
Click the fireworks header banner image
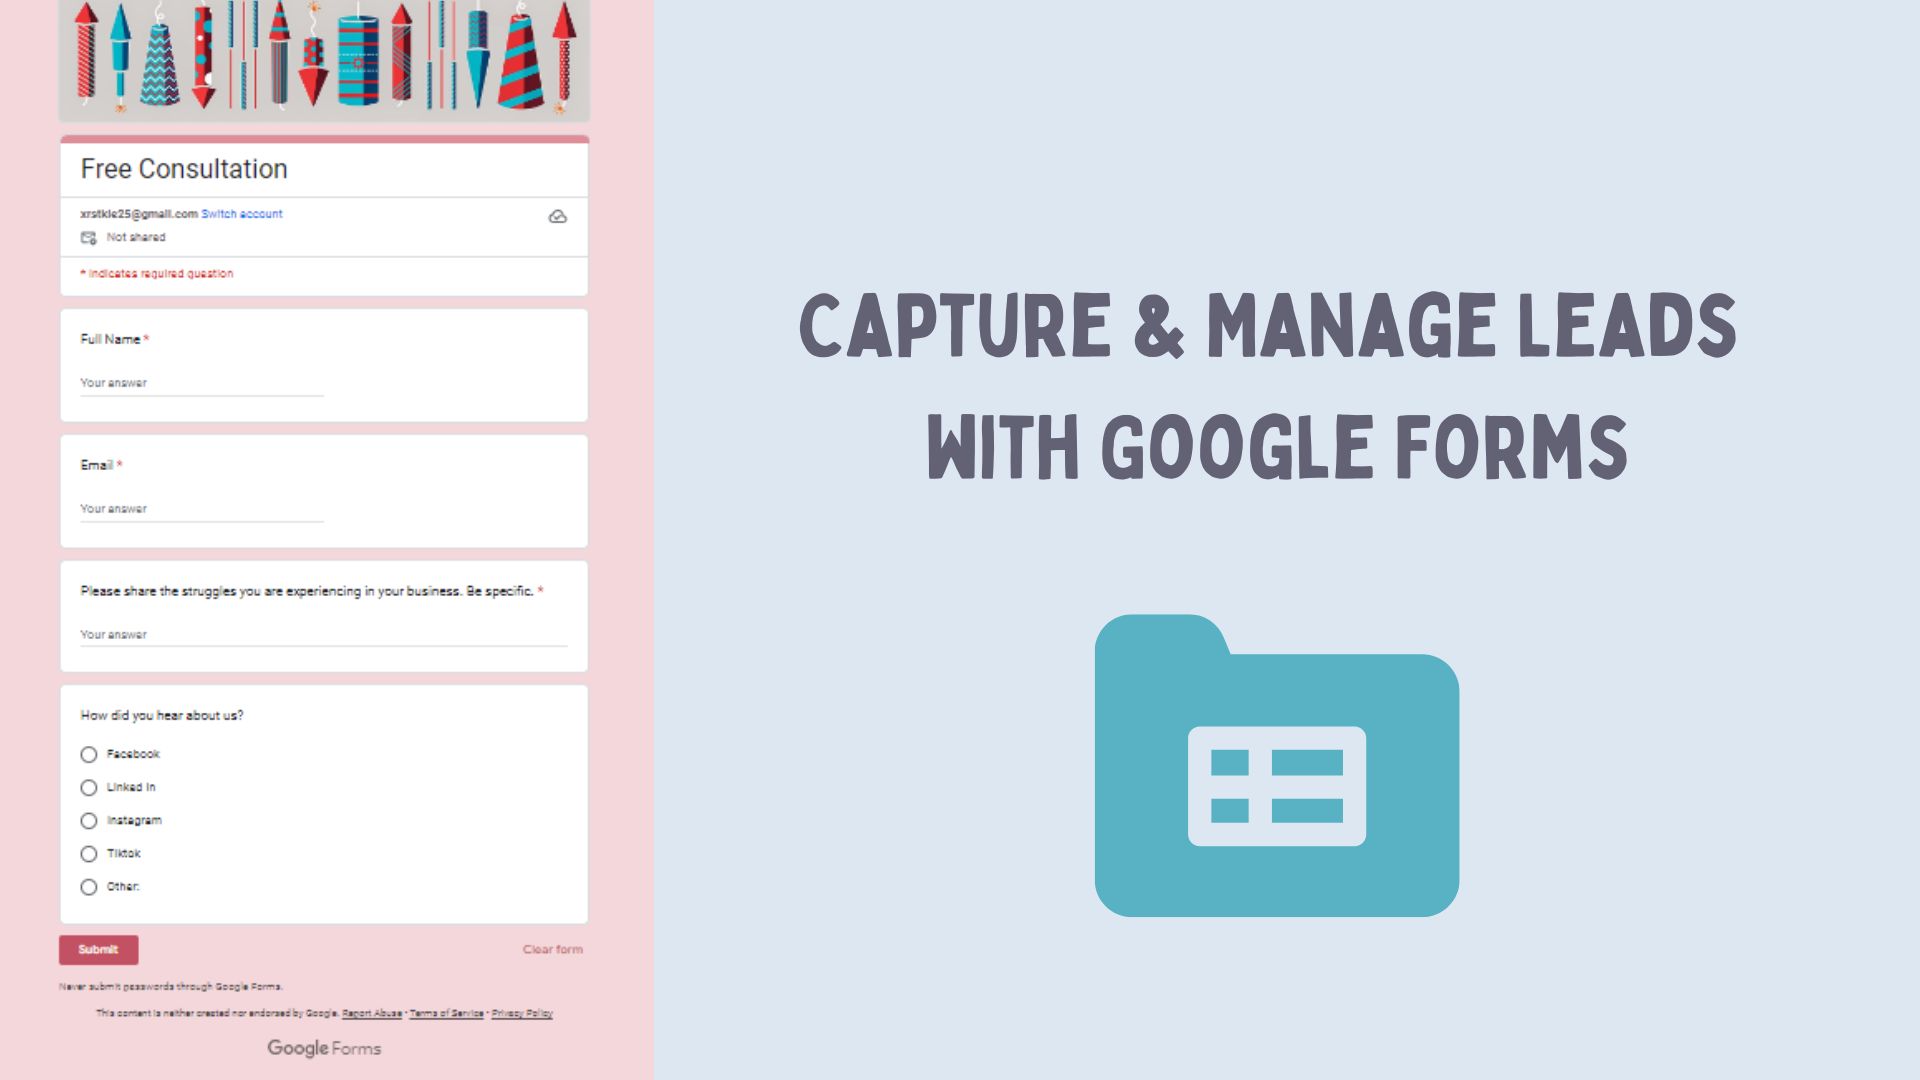tap(324, 58)
